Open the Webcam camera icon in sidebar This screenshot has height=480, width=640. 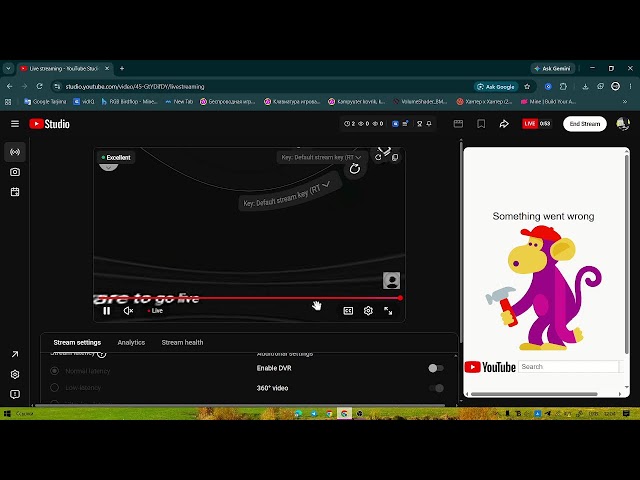tap(15, 172)
